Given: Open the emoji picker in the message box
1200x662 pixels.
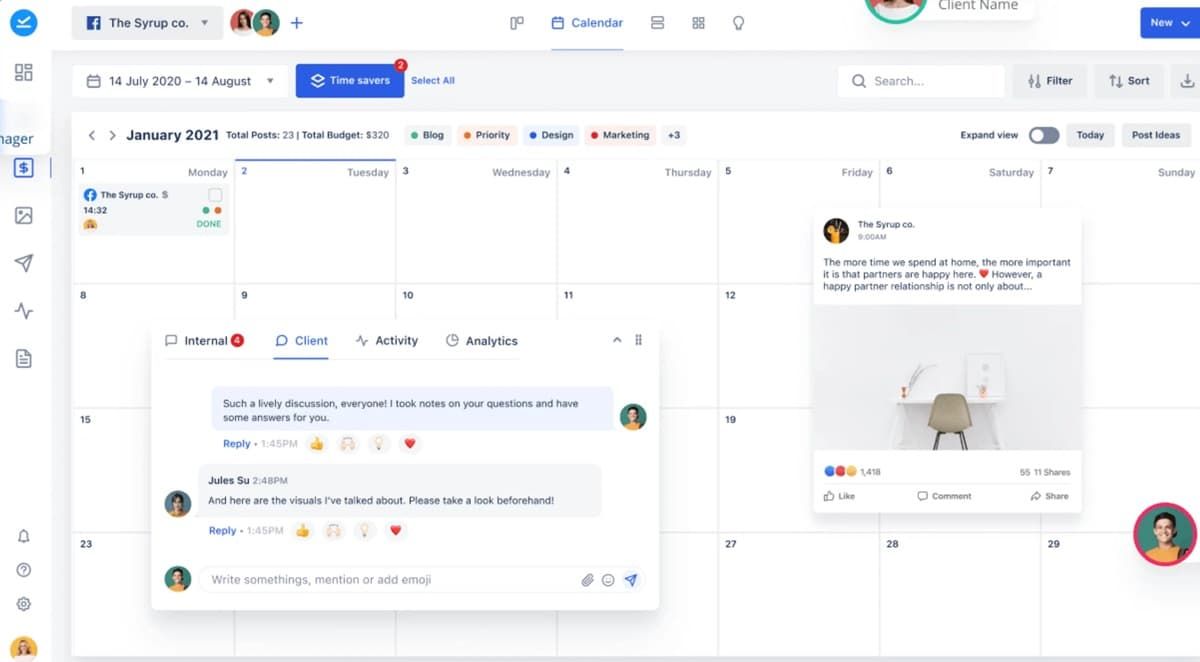Looking at the screenshot, I should 608,580.
